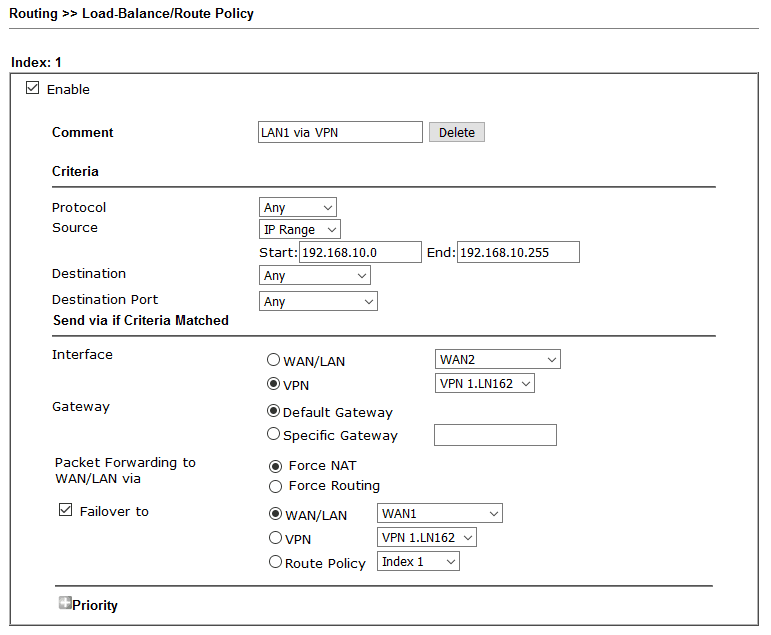Open the Destination Port dropdown

point(318,301)
